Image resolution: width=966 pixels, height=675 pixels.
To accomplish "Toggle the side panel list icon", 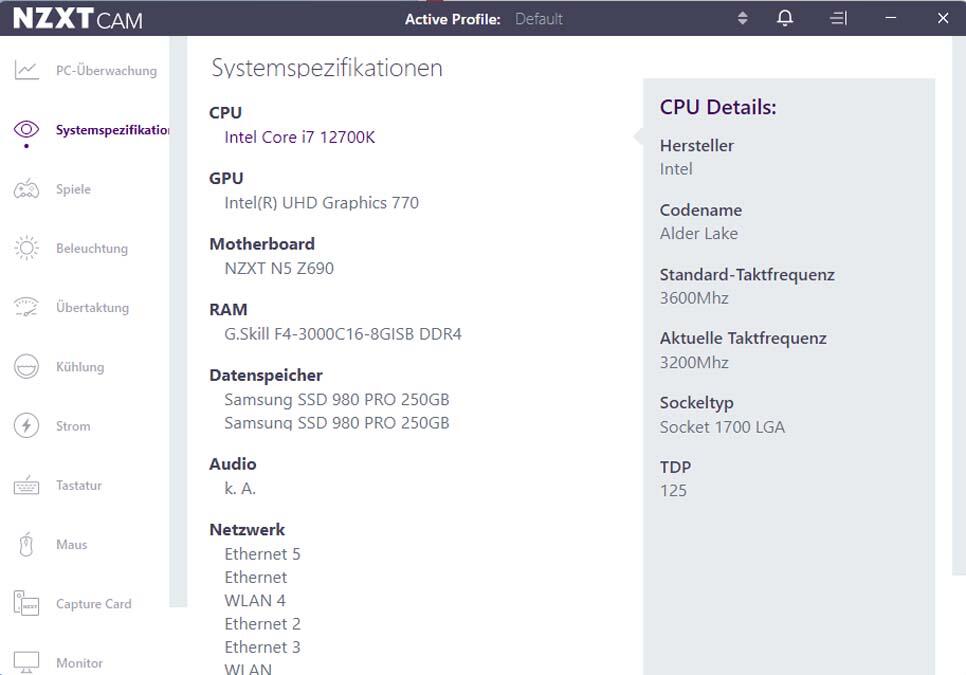I will coord(838,18).
